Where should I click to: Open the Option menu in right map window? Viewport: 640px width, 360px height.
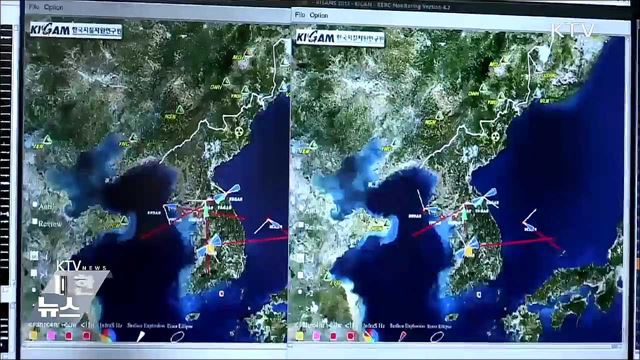319,15
